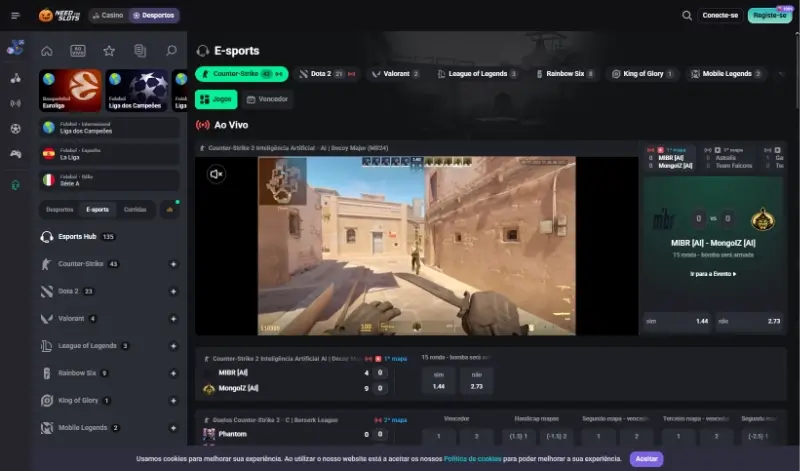Click the gamepad icon in left rail
Image resolution: width=800 pixels, height=471 pixels.
click(16, 154)
